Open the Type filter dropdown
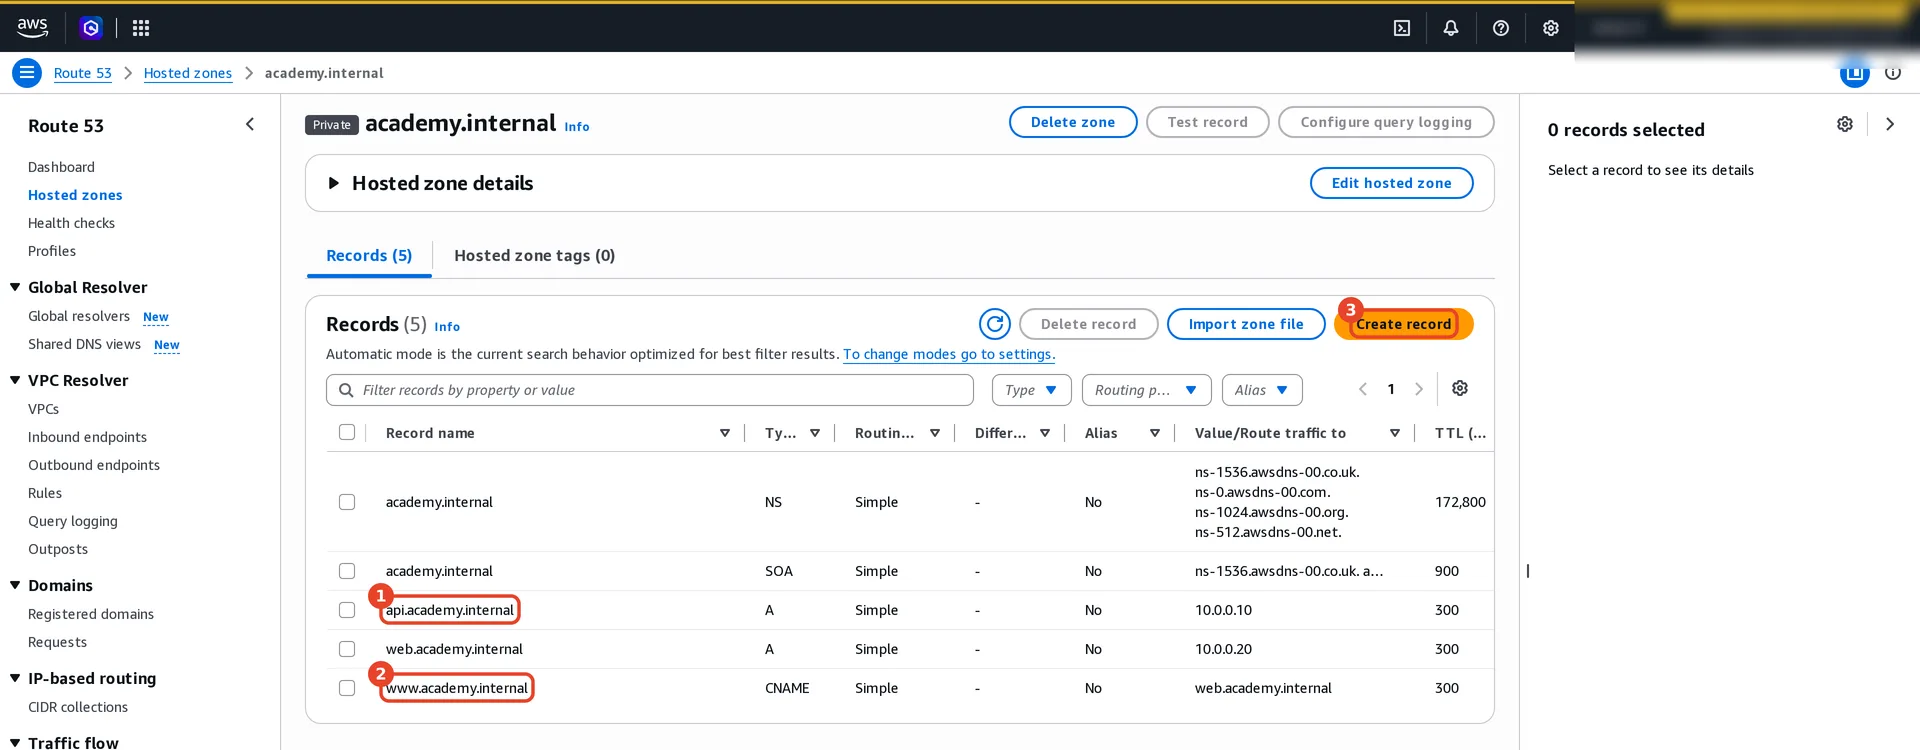The image size is (1920, 750). (x=1032, y=390)
